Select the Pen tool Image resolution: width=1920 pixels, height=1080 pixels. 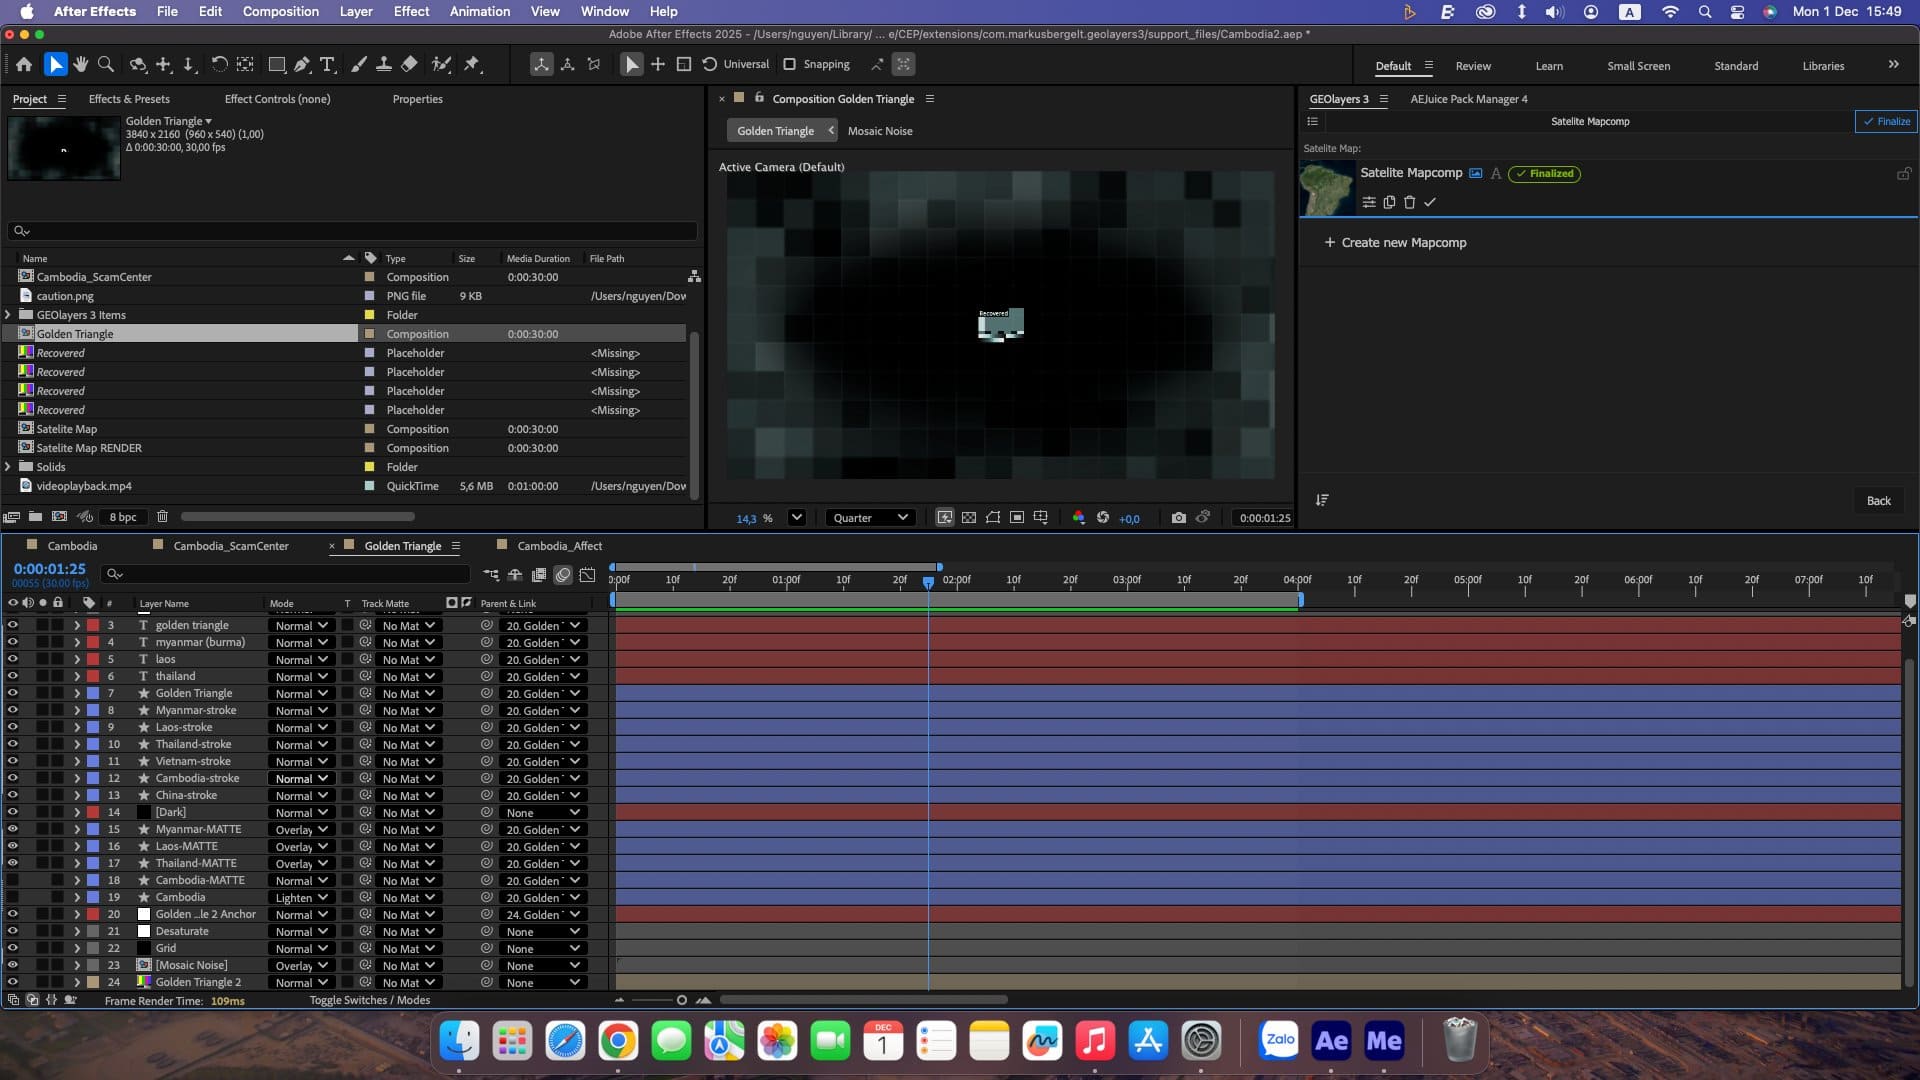coord(302,64)
